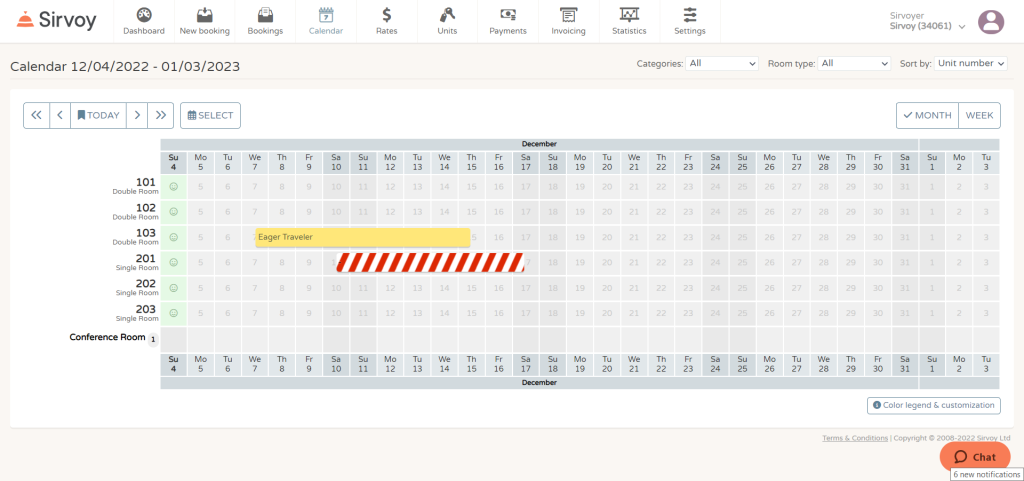The image size is (1024, 481).
Task: Expand the Categories dropdown
Action: 723,63
